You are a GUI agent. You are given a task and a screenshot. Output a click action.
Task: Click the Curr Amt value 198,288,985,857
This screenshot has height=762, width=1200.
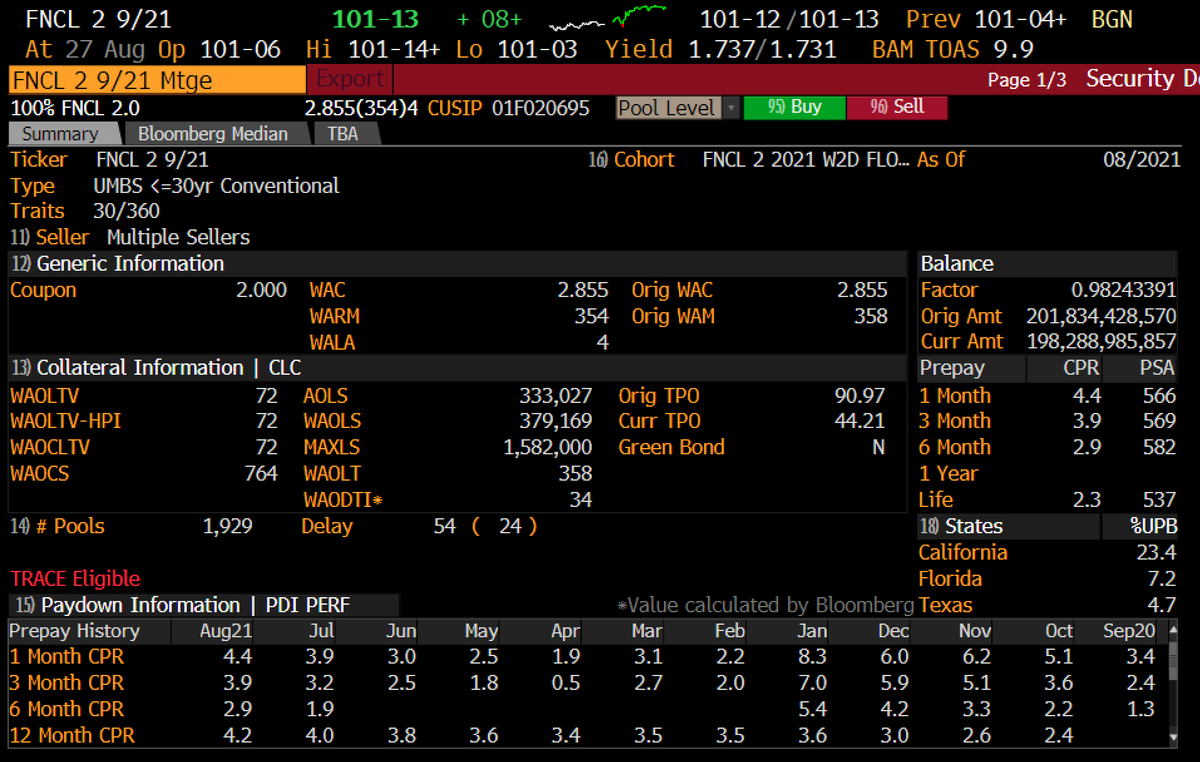[x=1101, y=342]
